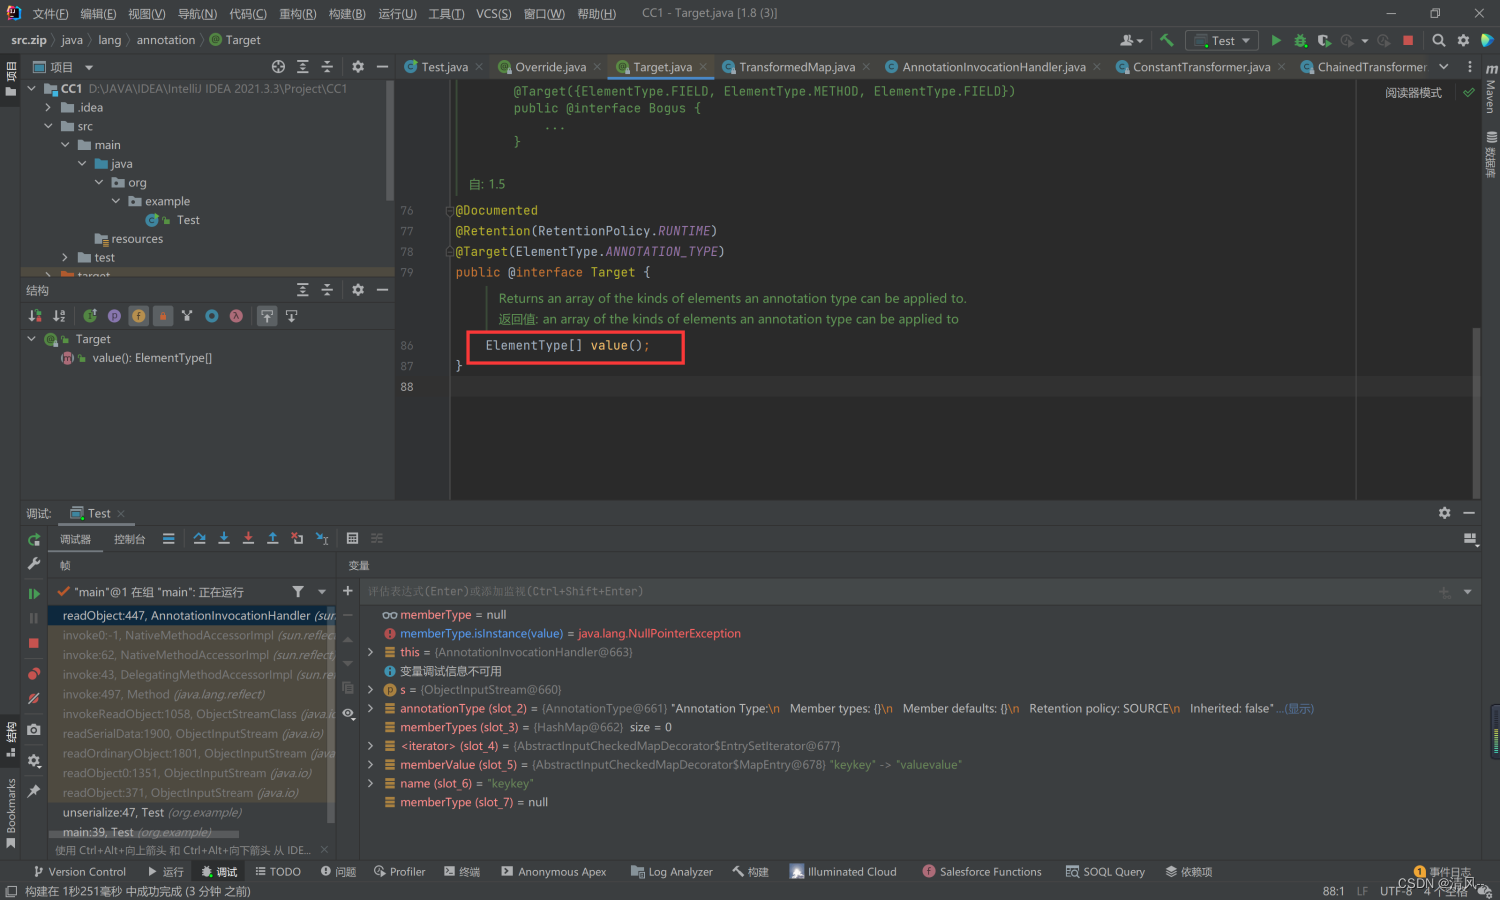Open the project view mode dropdown arrow
This screenshot has height=900, width=1500.
(89, 67)
